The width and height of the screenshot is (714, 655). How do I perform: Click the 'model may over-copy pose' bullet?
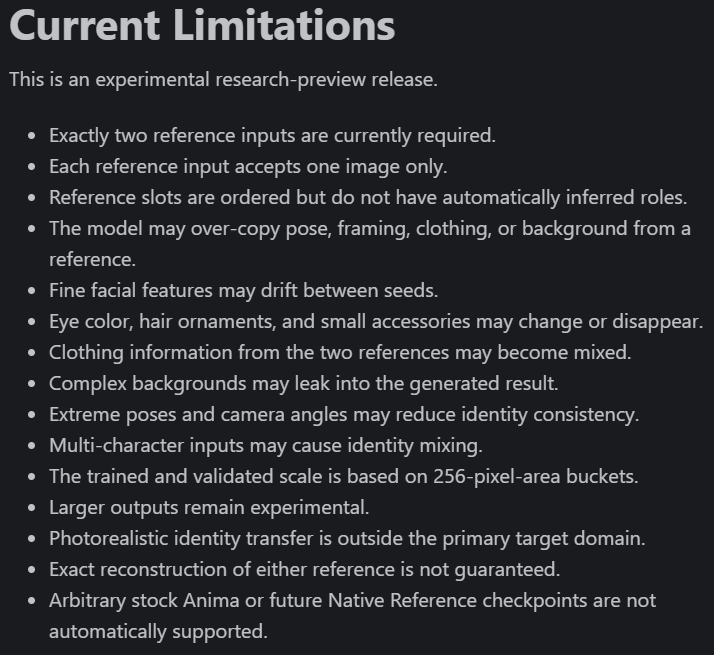point(370,229)
